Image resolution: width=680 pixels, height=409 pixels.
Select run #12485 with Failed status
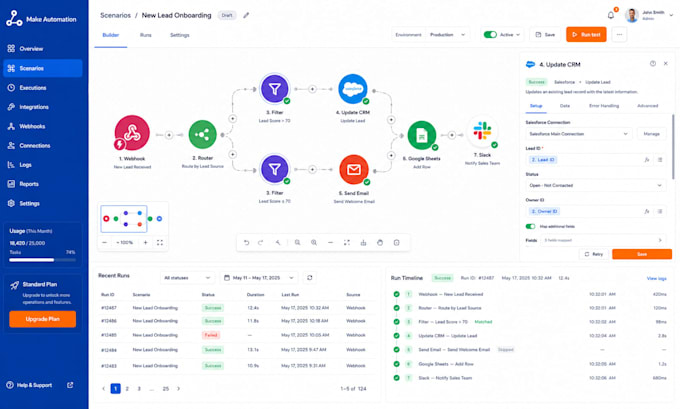point(233,335)
